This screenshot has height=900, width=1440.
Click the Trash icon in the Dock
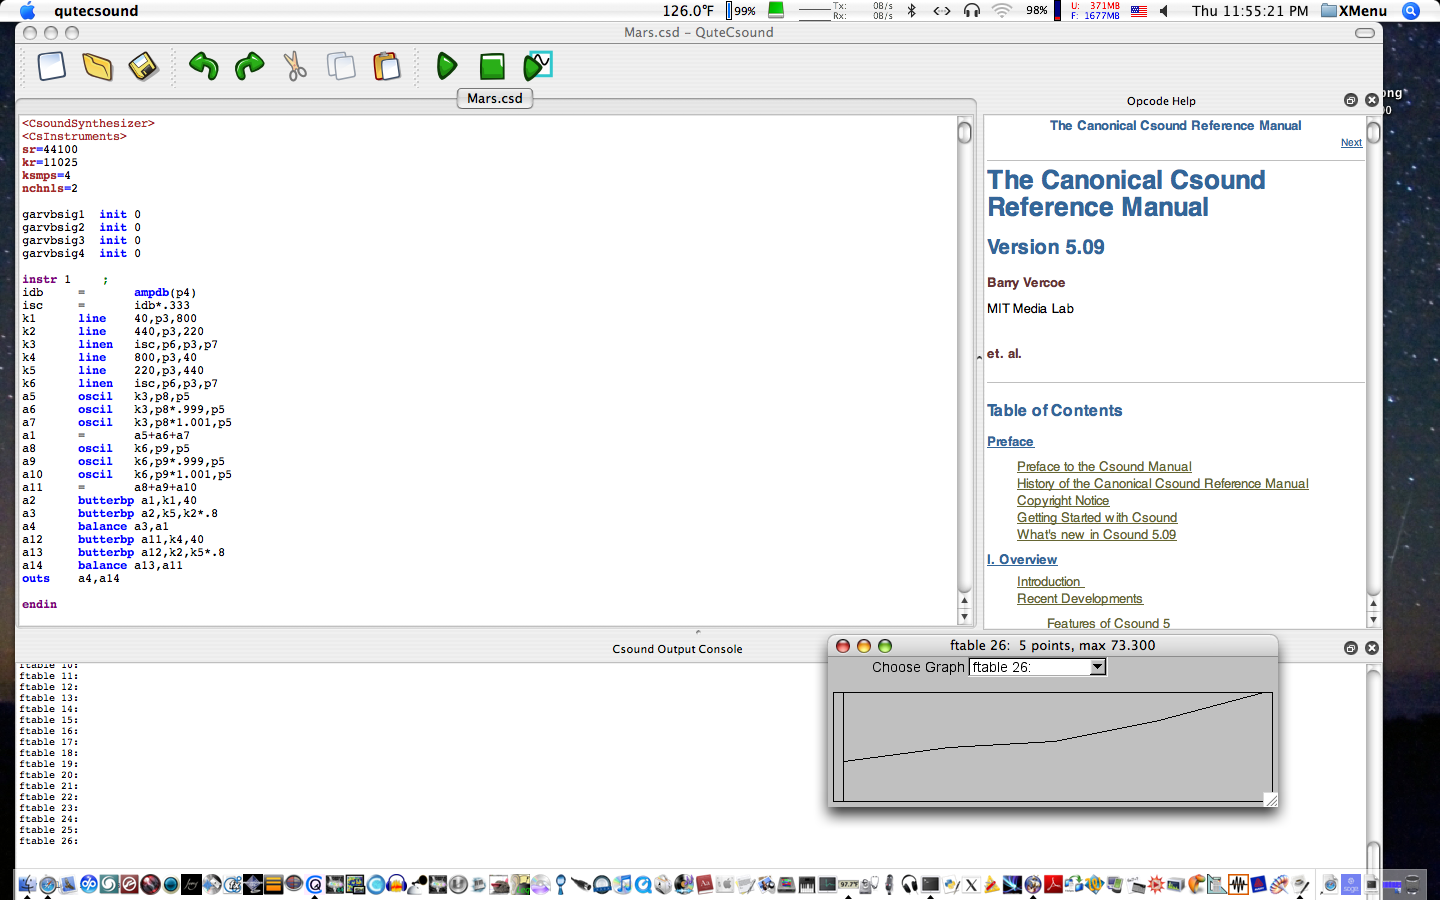click(1412, 884)
